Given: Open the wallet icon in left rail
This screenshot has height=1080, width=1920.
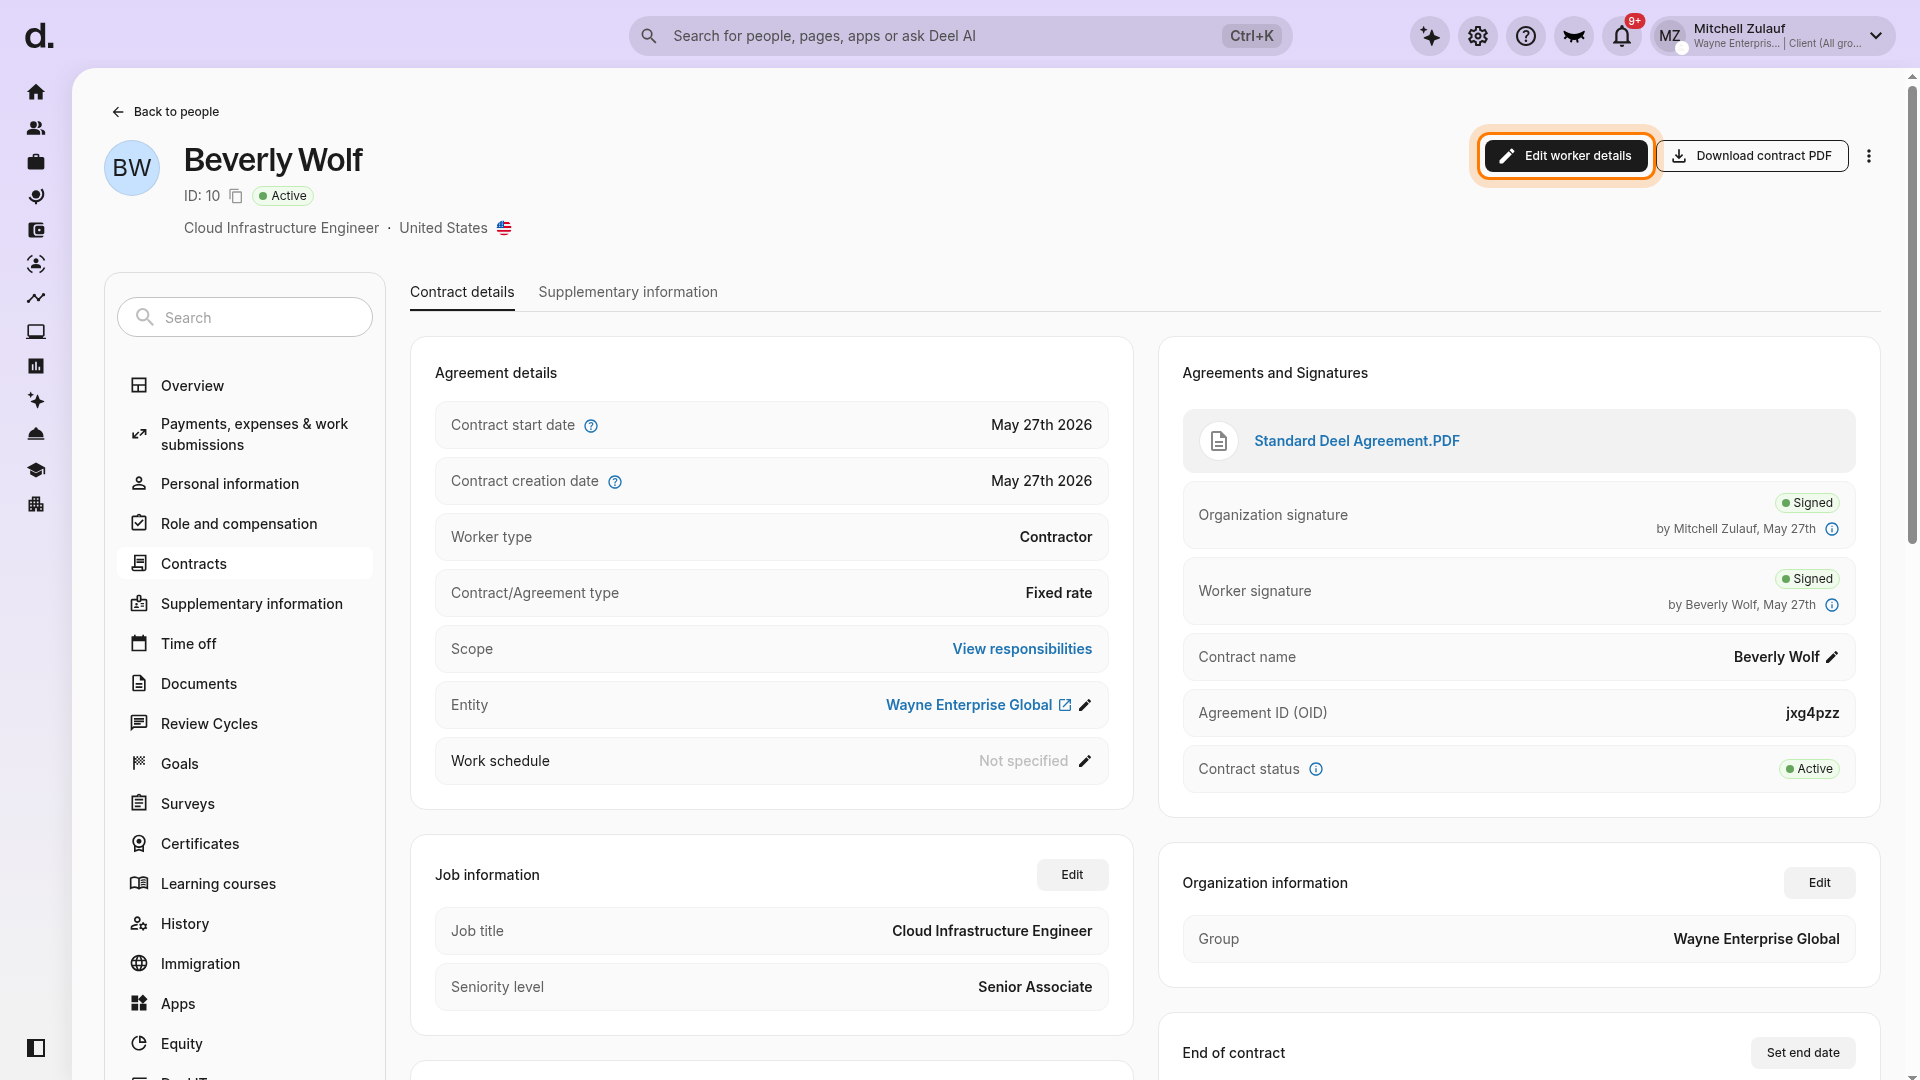Looking at the screenshot, I should (x=36, y=230).
